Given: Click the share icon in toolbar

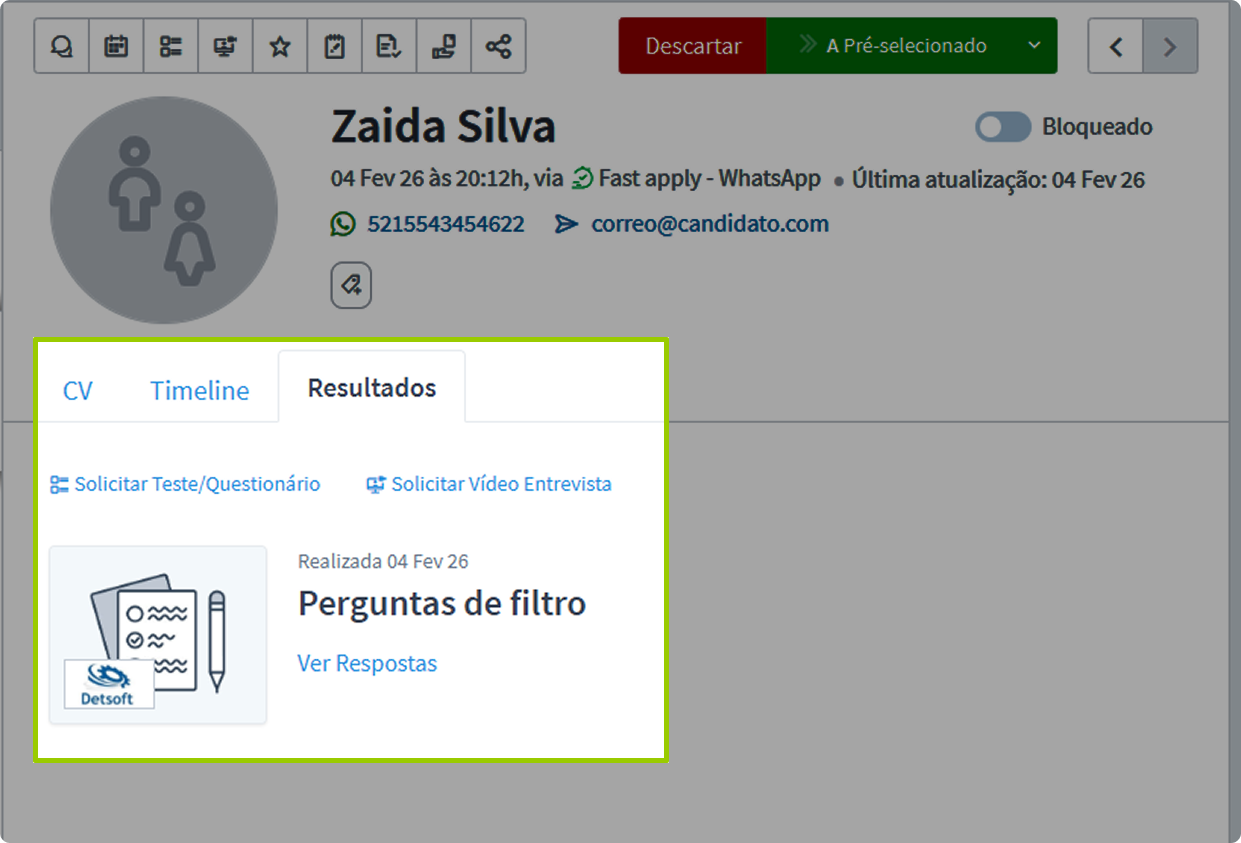Looking at the screenshot, I should point(498,46).
